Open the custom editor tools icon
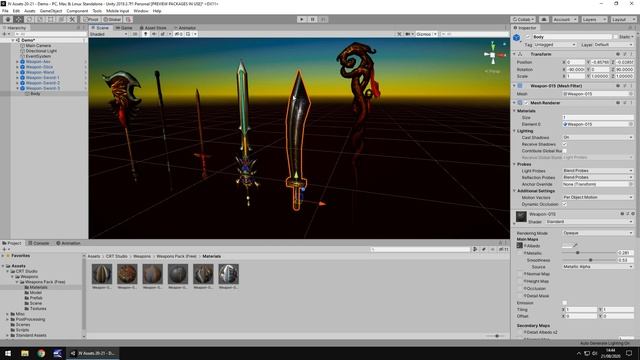 pos(72,19)
